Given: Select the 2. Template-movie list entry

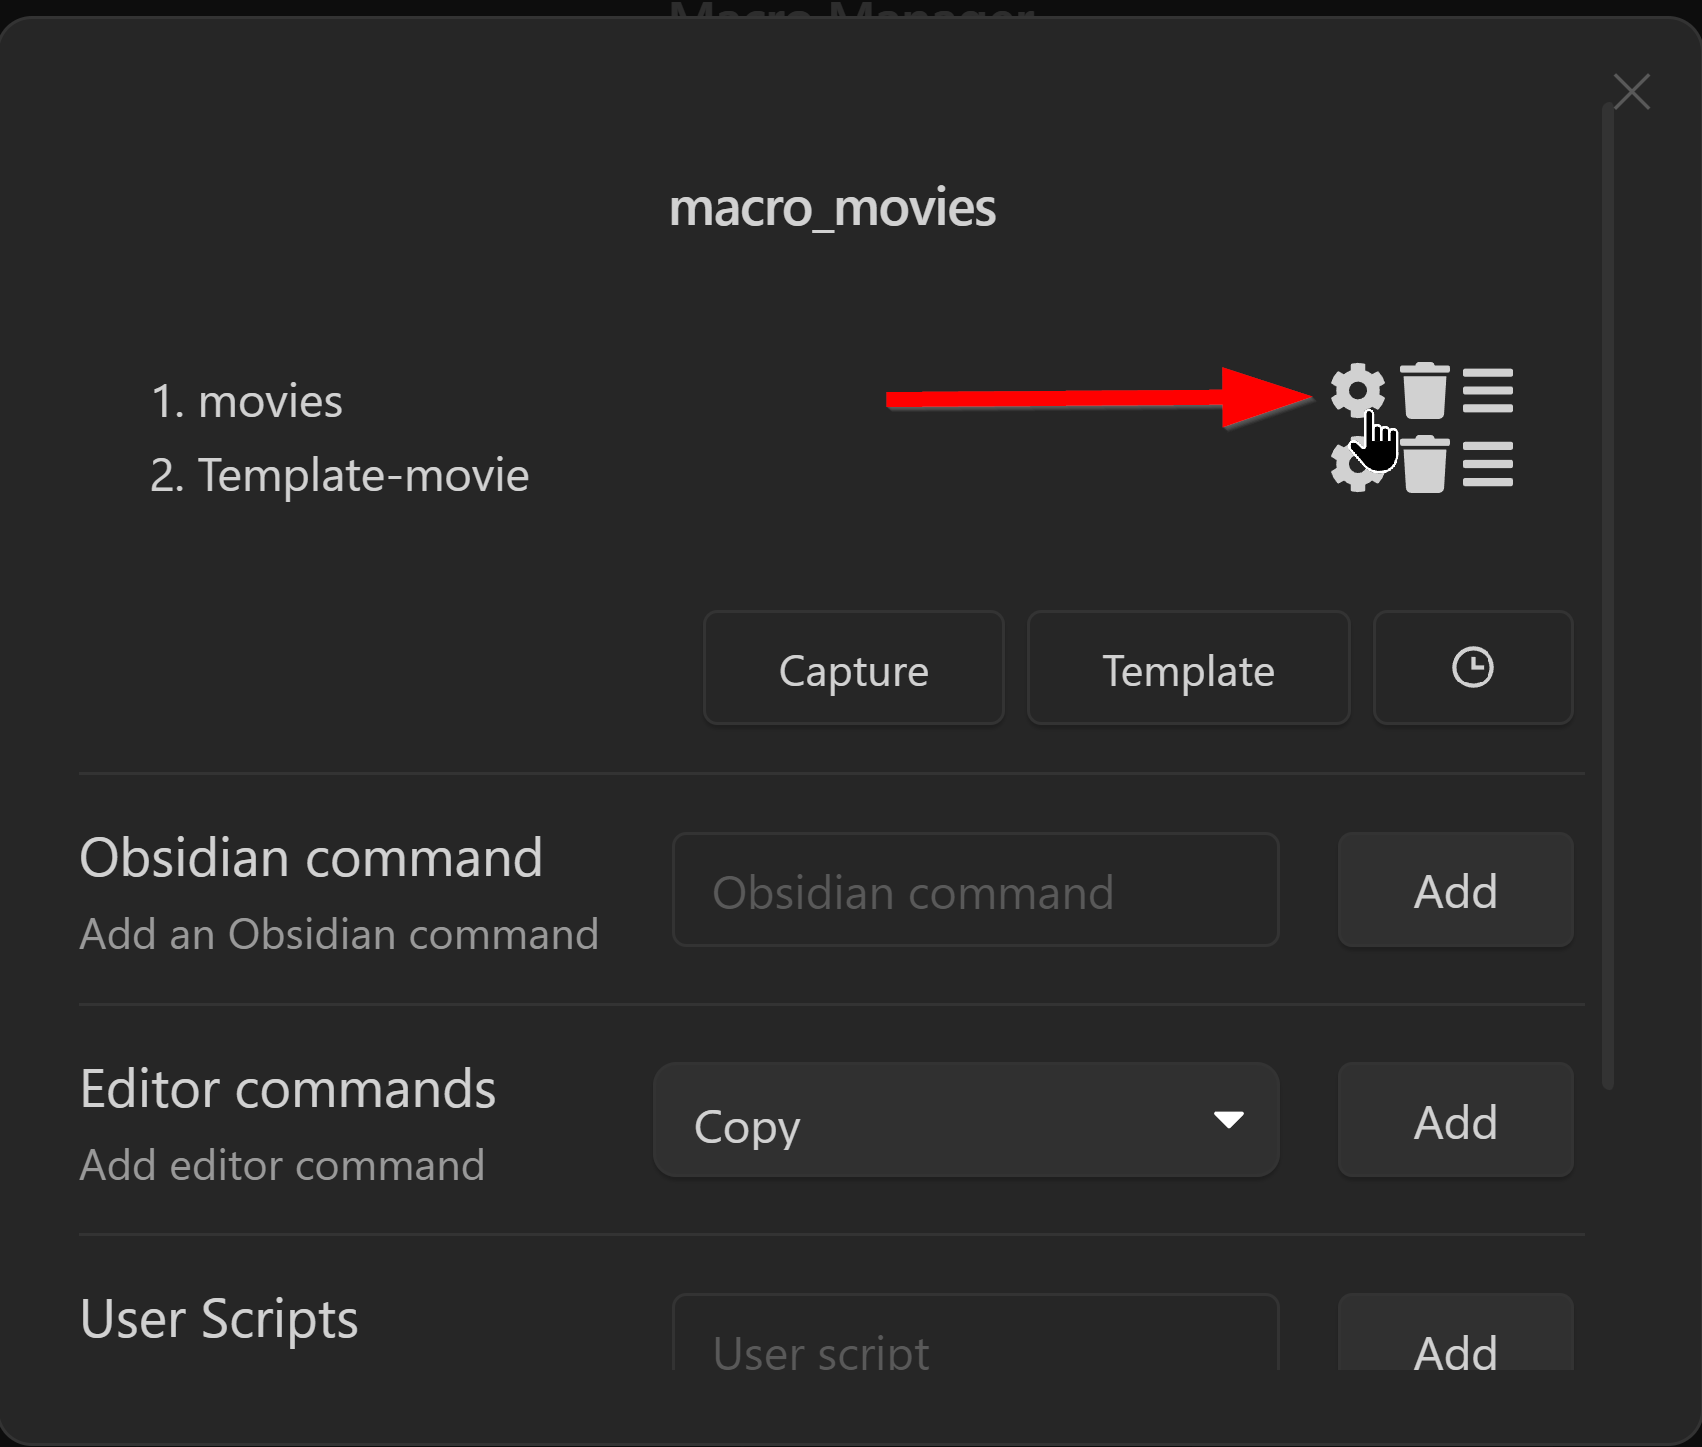Looking at the screenshot, I should tap(339, 475).
